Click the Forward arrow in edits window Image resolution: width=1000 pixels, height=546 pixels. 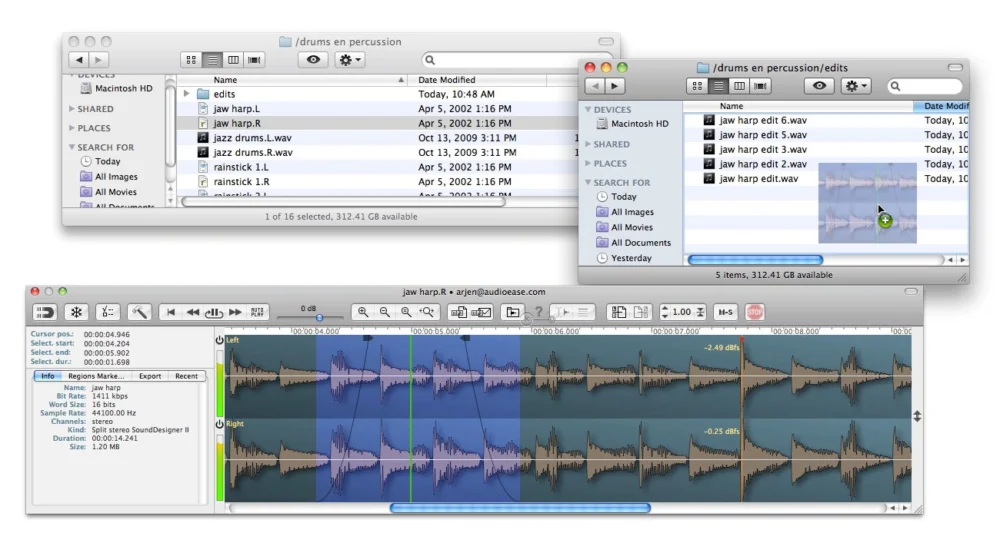point(615,86)
